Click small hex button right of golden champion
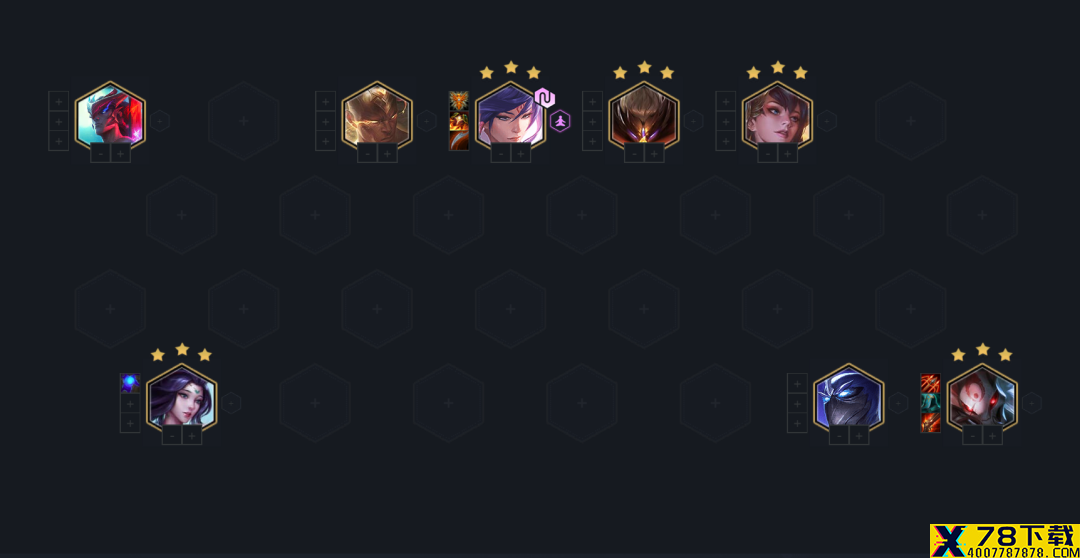This screenshot has height=558, width=1080. point(426,121)
